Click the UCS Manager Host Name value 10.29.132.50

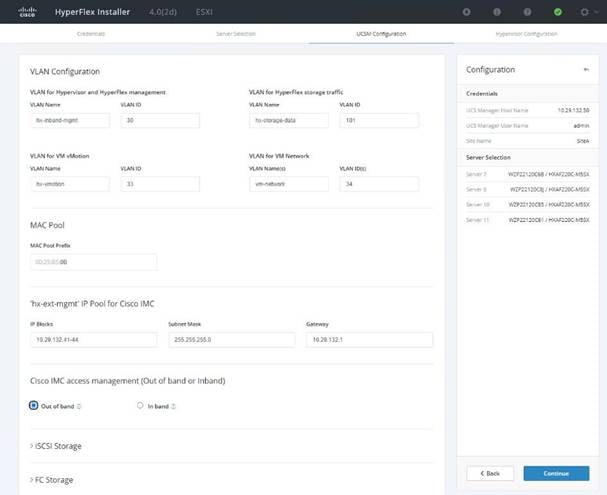click(573, 110)
